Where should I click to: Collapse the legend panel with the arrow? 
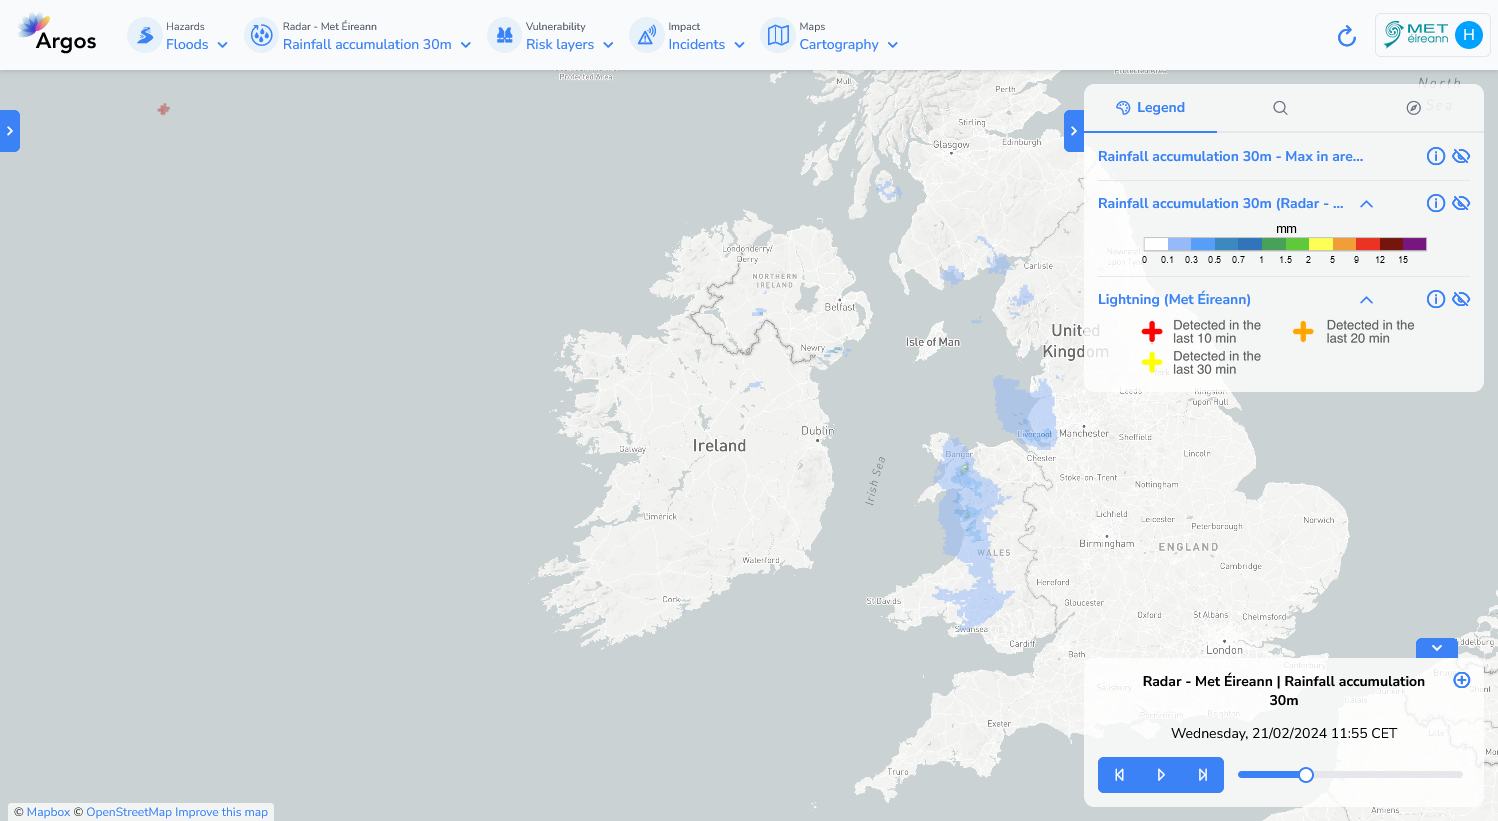[1074, 131]
